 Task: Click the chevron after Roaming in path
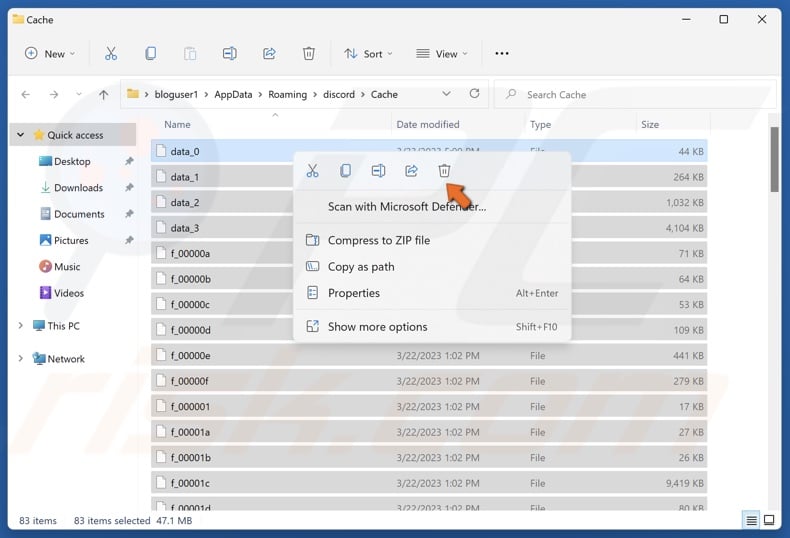(315, 94)
